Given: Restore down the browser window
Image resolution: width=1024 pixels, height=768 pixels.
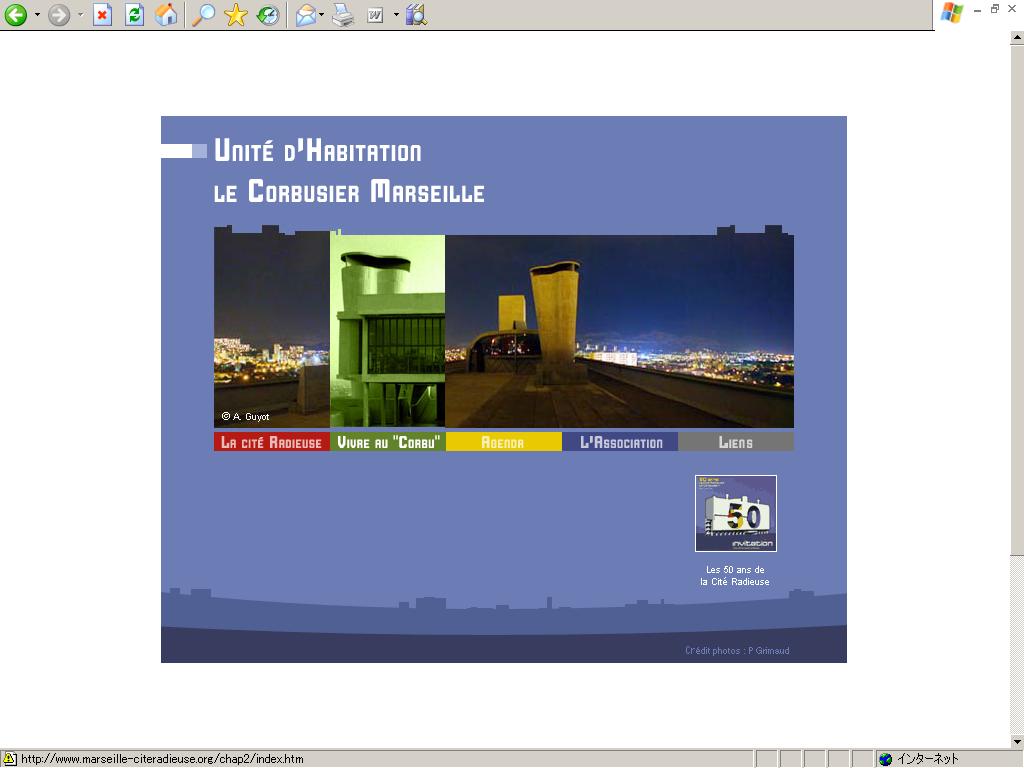Looking at the screenshot, I should [995, 9].
